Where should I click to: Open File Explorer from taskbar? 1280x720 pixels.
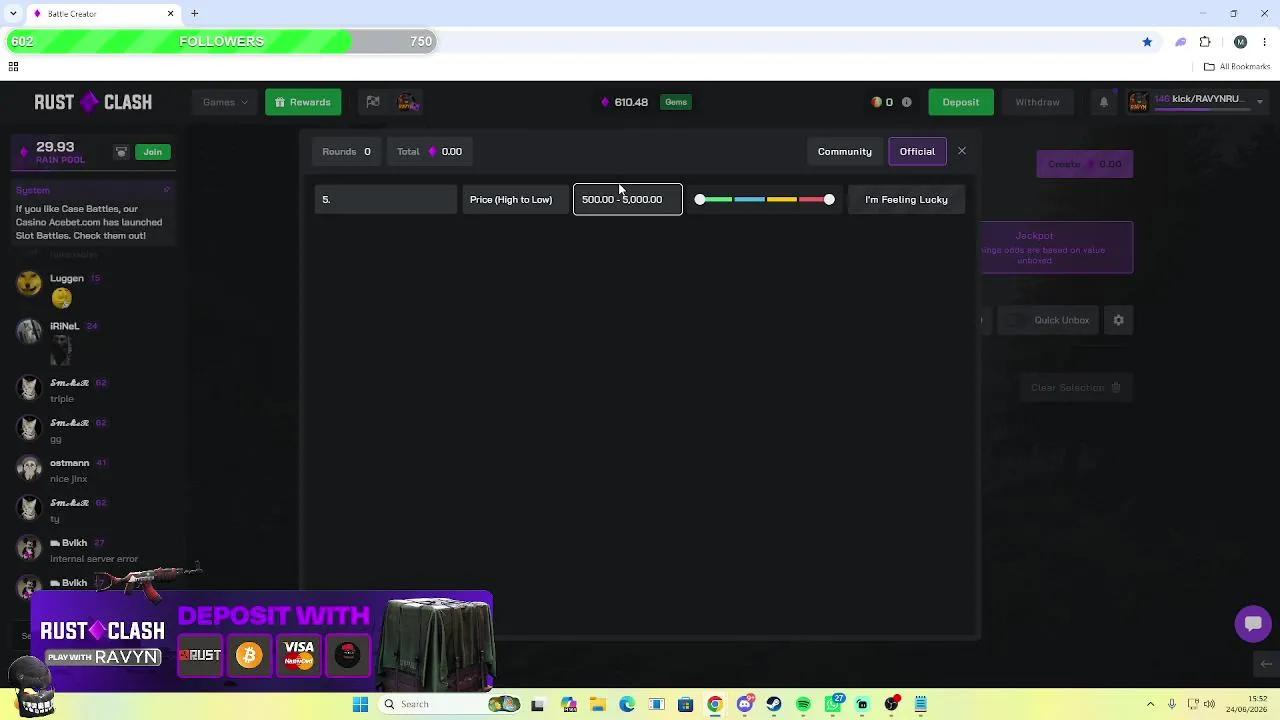point(597,704)
